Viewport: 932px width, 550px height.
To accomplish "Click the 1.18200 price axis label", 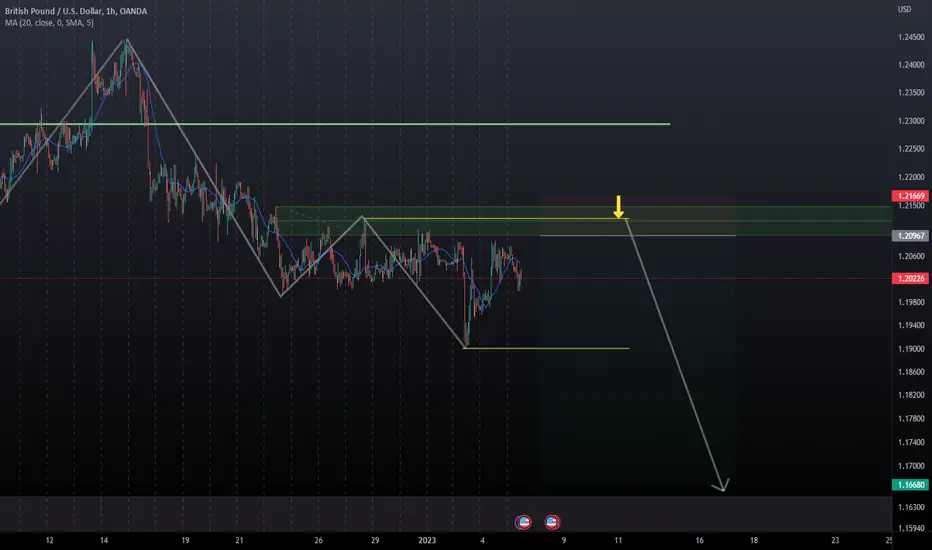I will click(911, 395).
